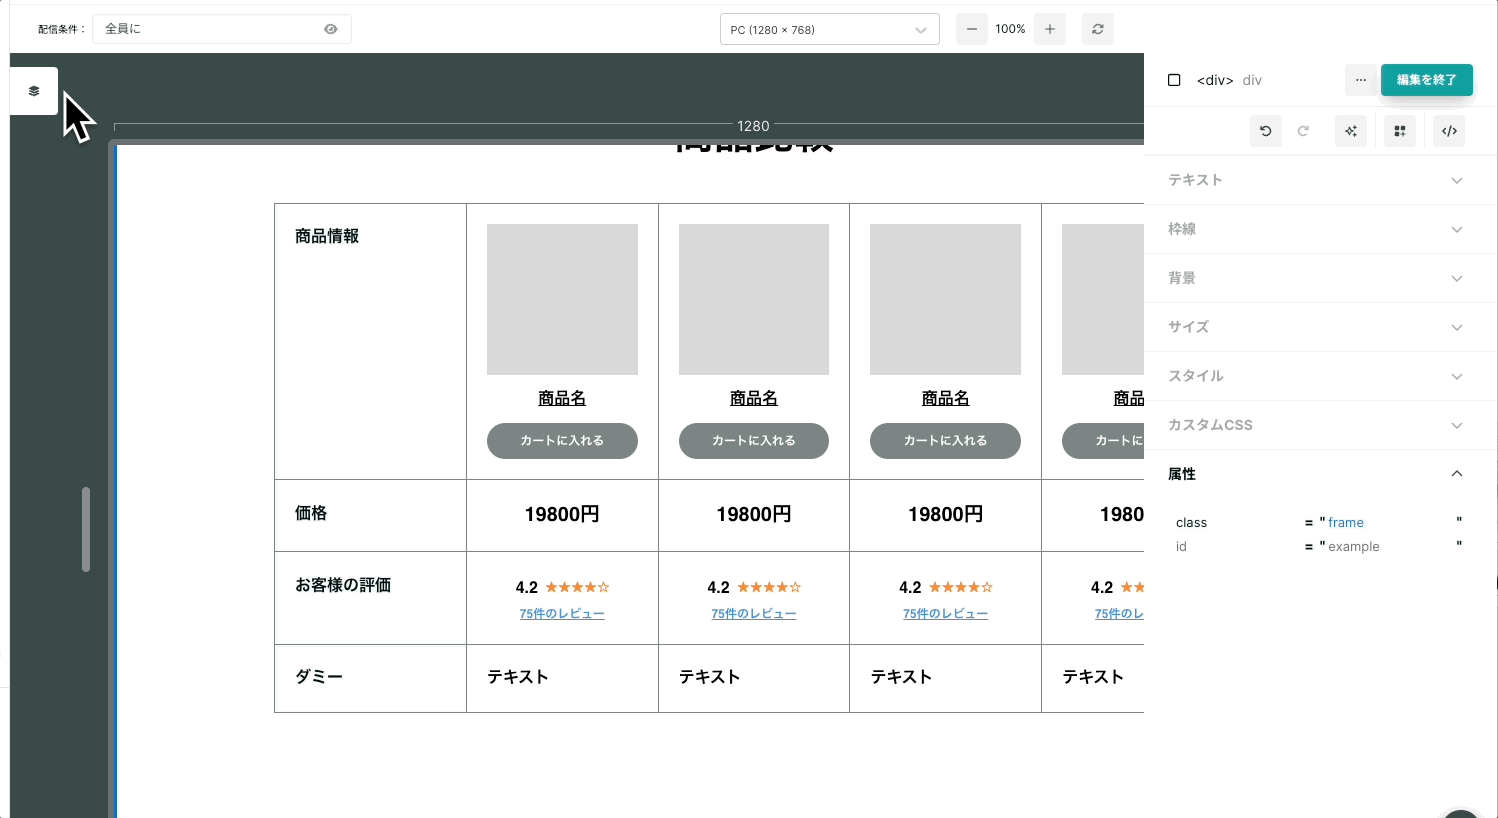
Task: Open the second 75件のレビュー link
Action: tap(754, 614)
